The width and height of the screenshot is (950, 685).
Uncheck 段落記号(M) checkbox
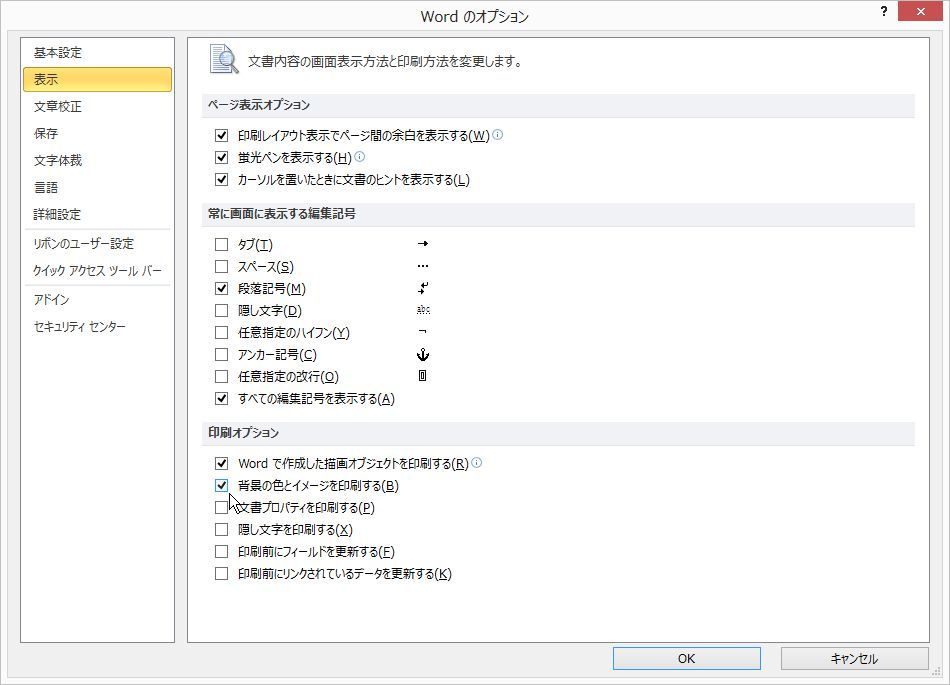pos(221,289)
